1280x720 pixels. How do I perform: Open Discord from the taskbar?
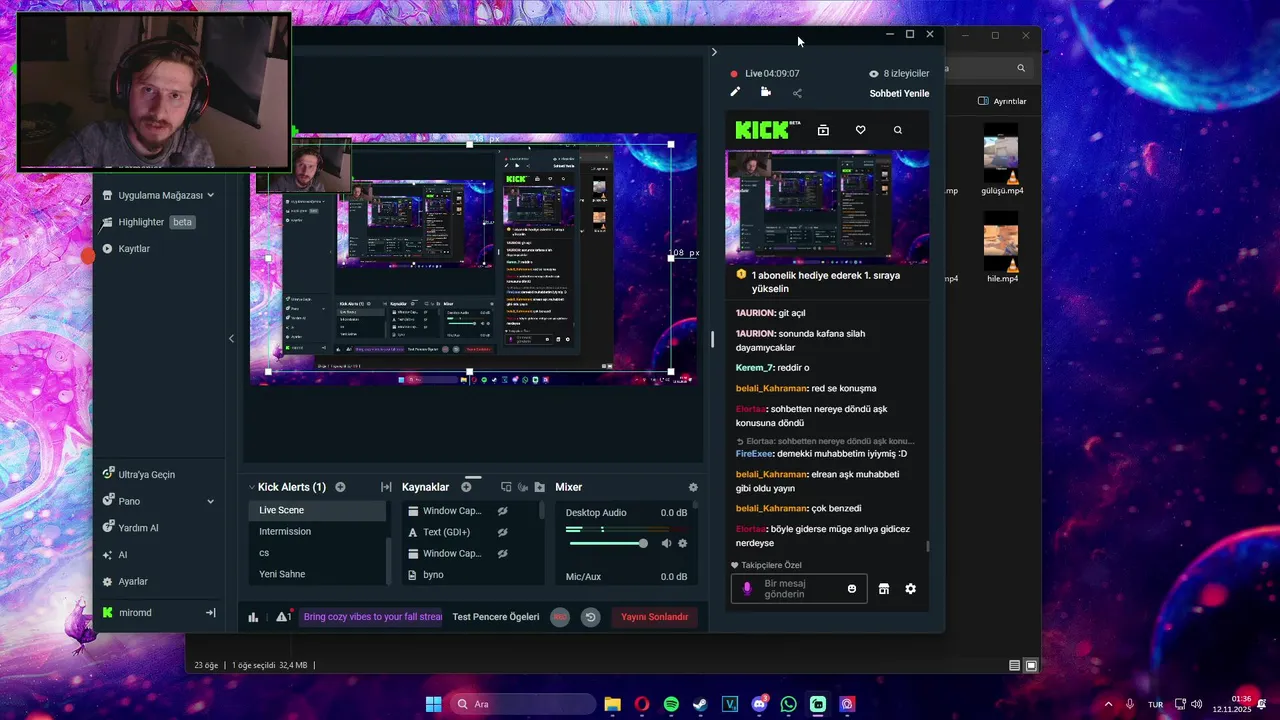(759, 704)
